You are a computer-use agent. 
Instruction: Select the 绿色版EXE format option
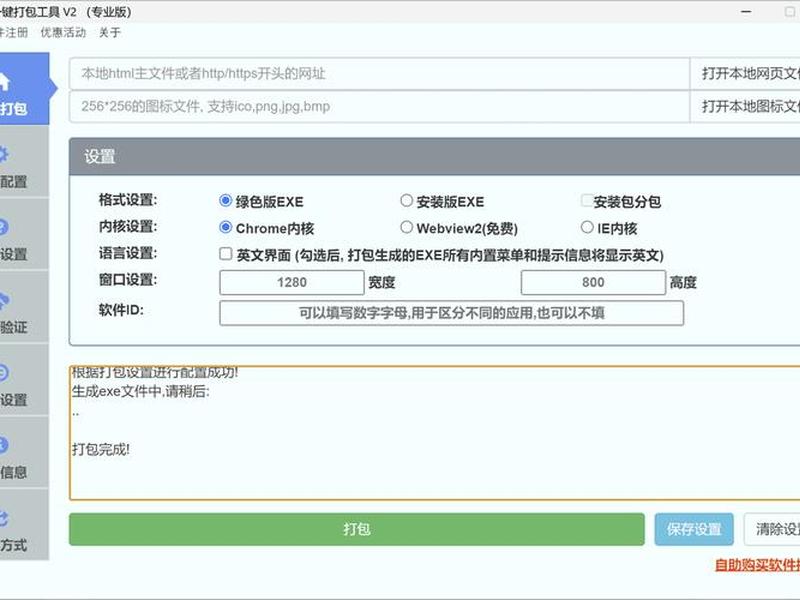(x=226, y=201)
